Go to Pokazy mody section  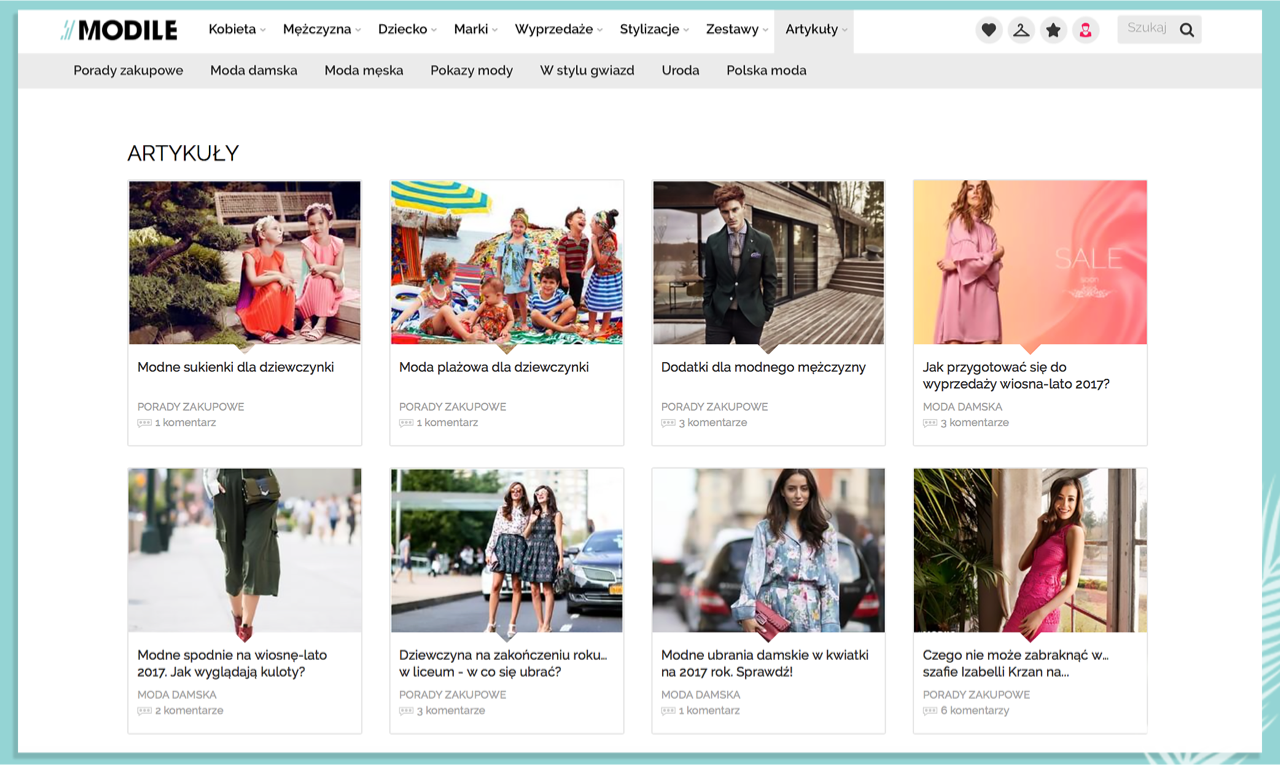[471, 70]
